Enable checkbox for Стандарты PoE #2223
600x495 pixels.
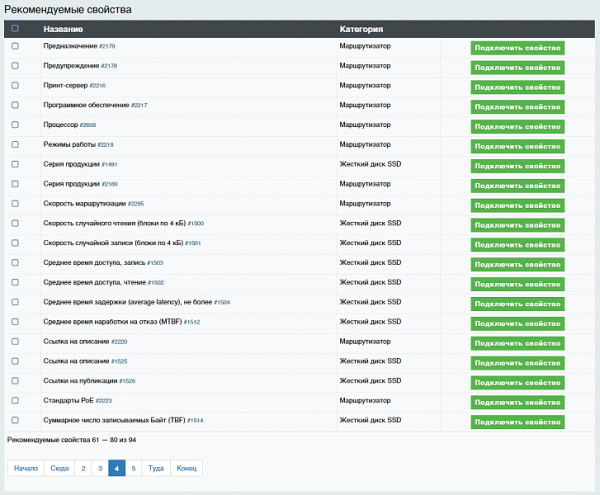click(x=15, y=401)
